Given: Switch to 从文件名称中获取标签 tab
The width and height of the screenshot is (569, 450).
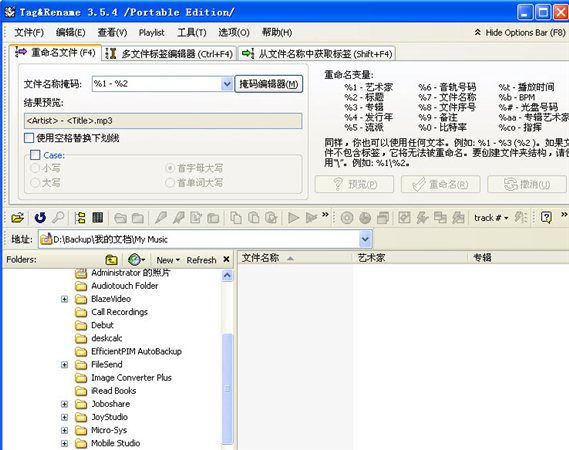Looking at the screenshot, I should point(317,54).
